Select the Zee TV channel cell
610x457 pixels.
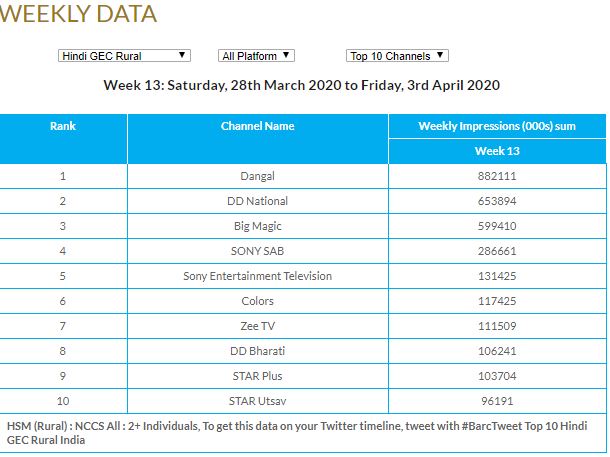pyautogui.click(x=257, y=326)
